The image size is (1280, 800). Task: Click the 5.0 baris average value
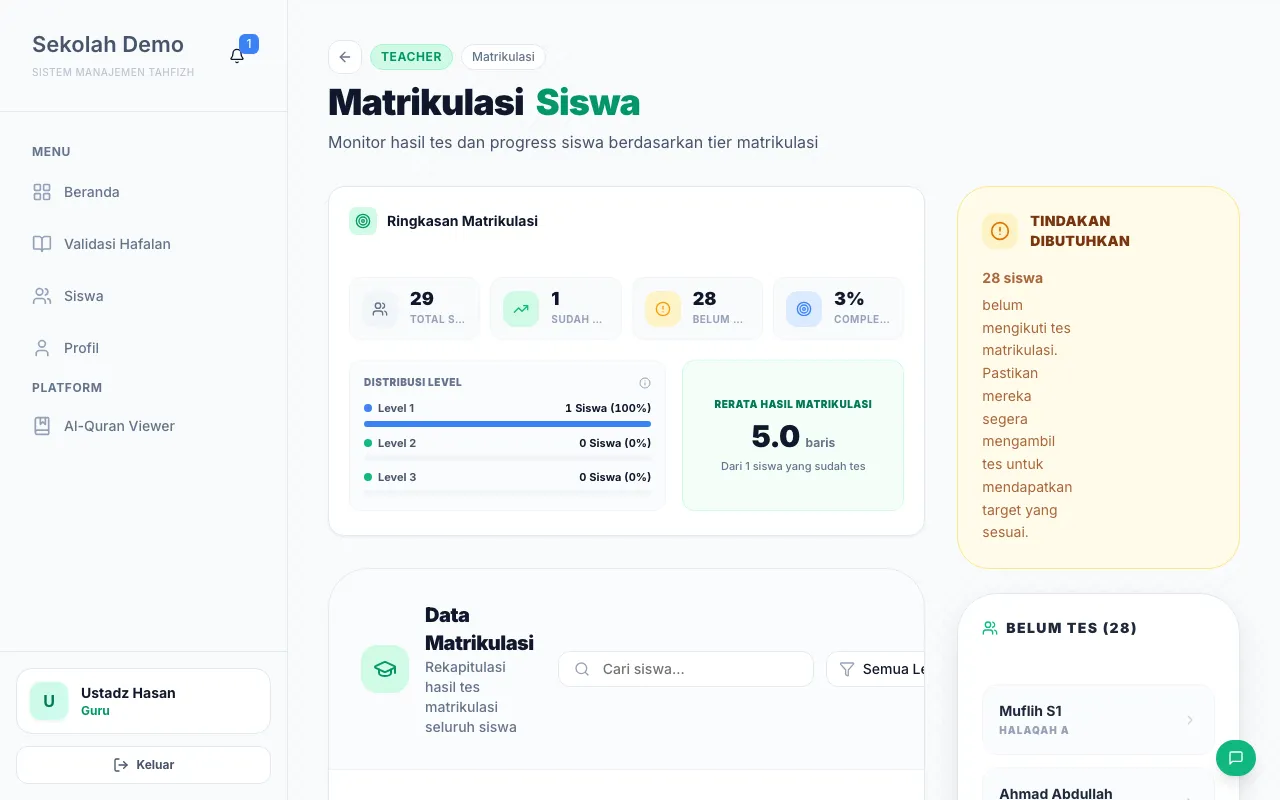click(793, 437)
